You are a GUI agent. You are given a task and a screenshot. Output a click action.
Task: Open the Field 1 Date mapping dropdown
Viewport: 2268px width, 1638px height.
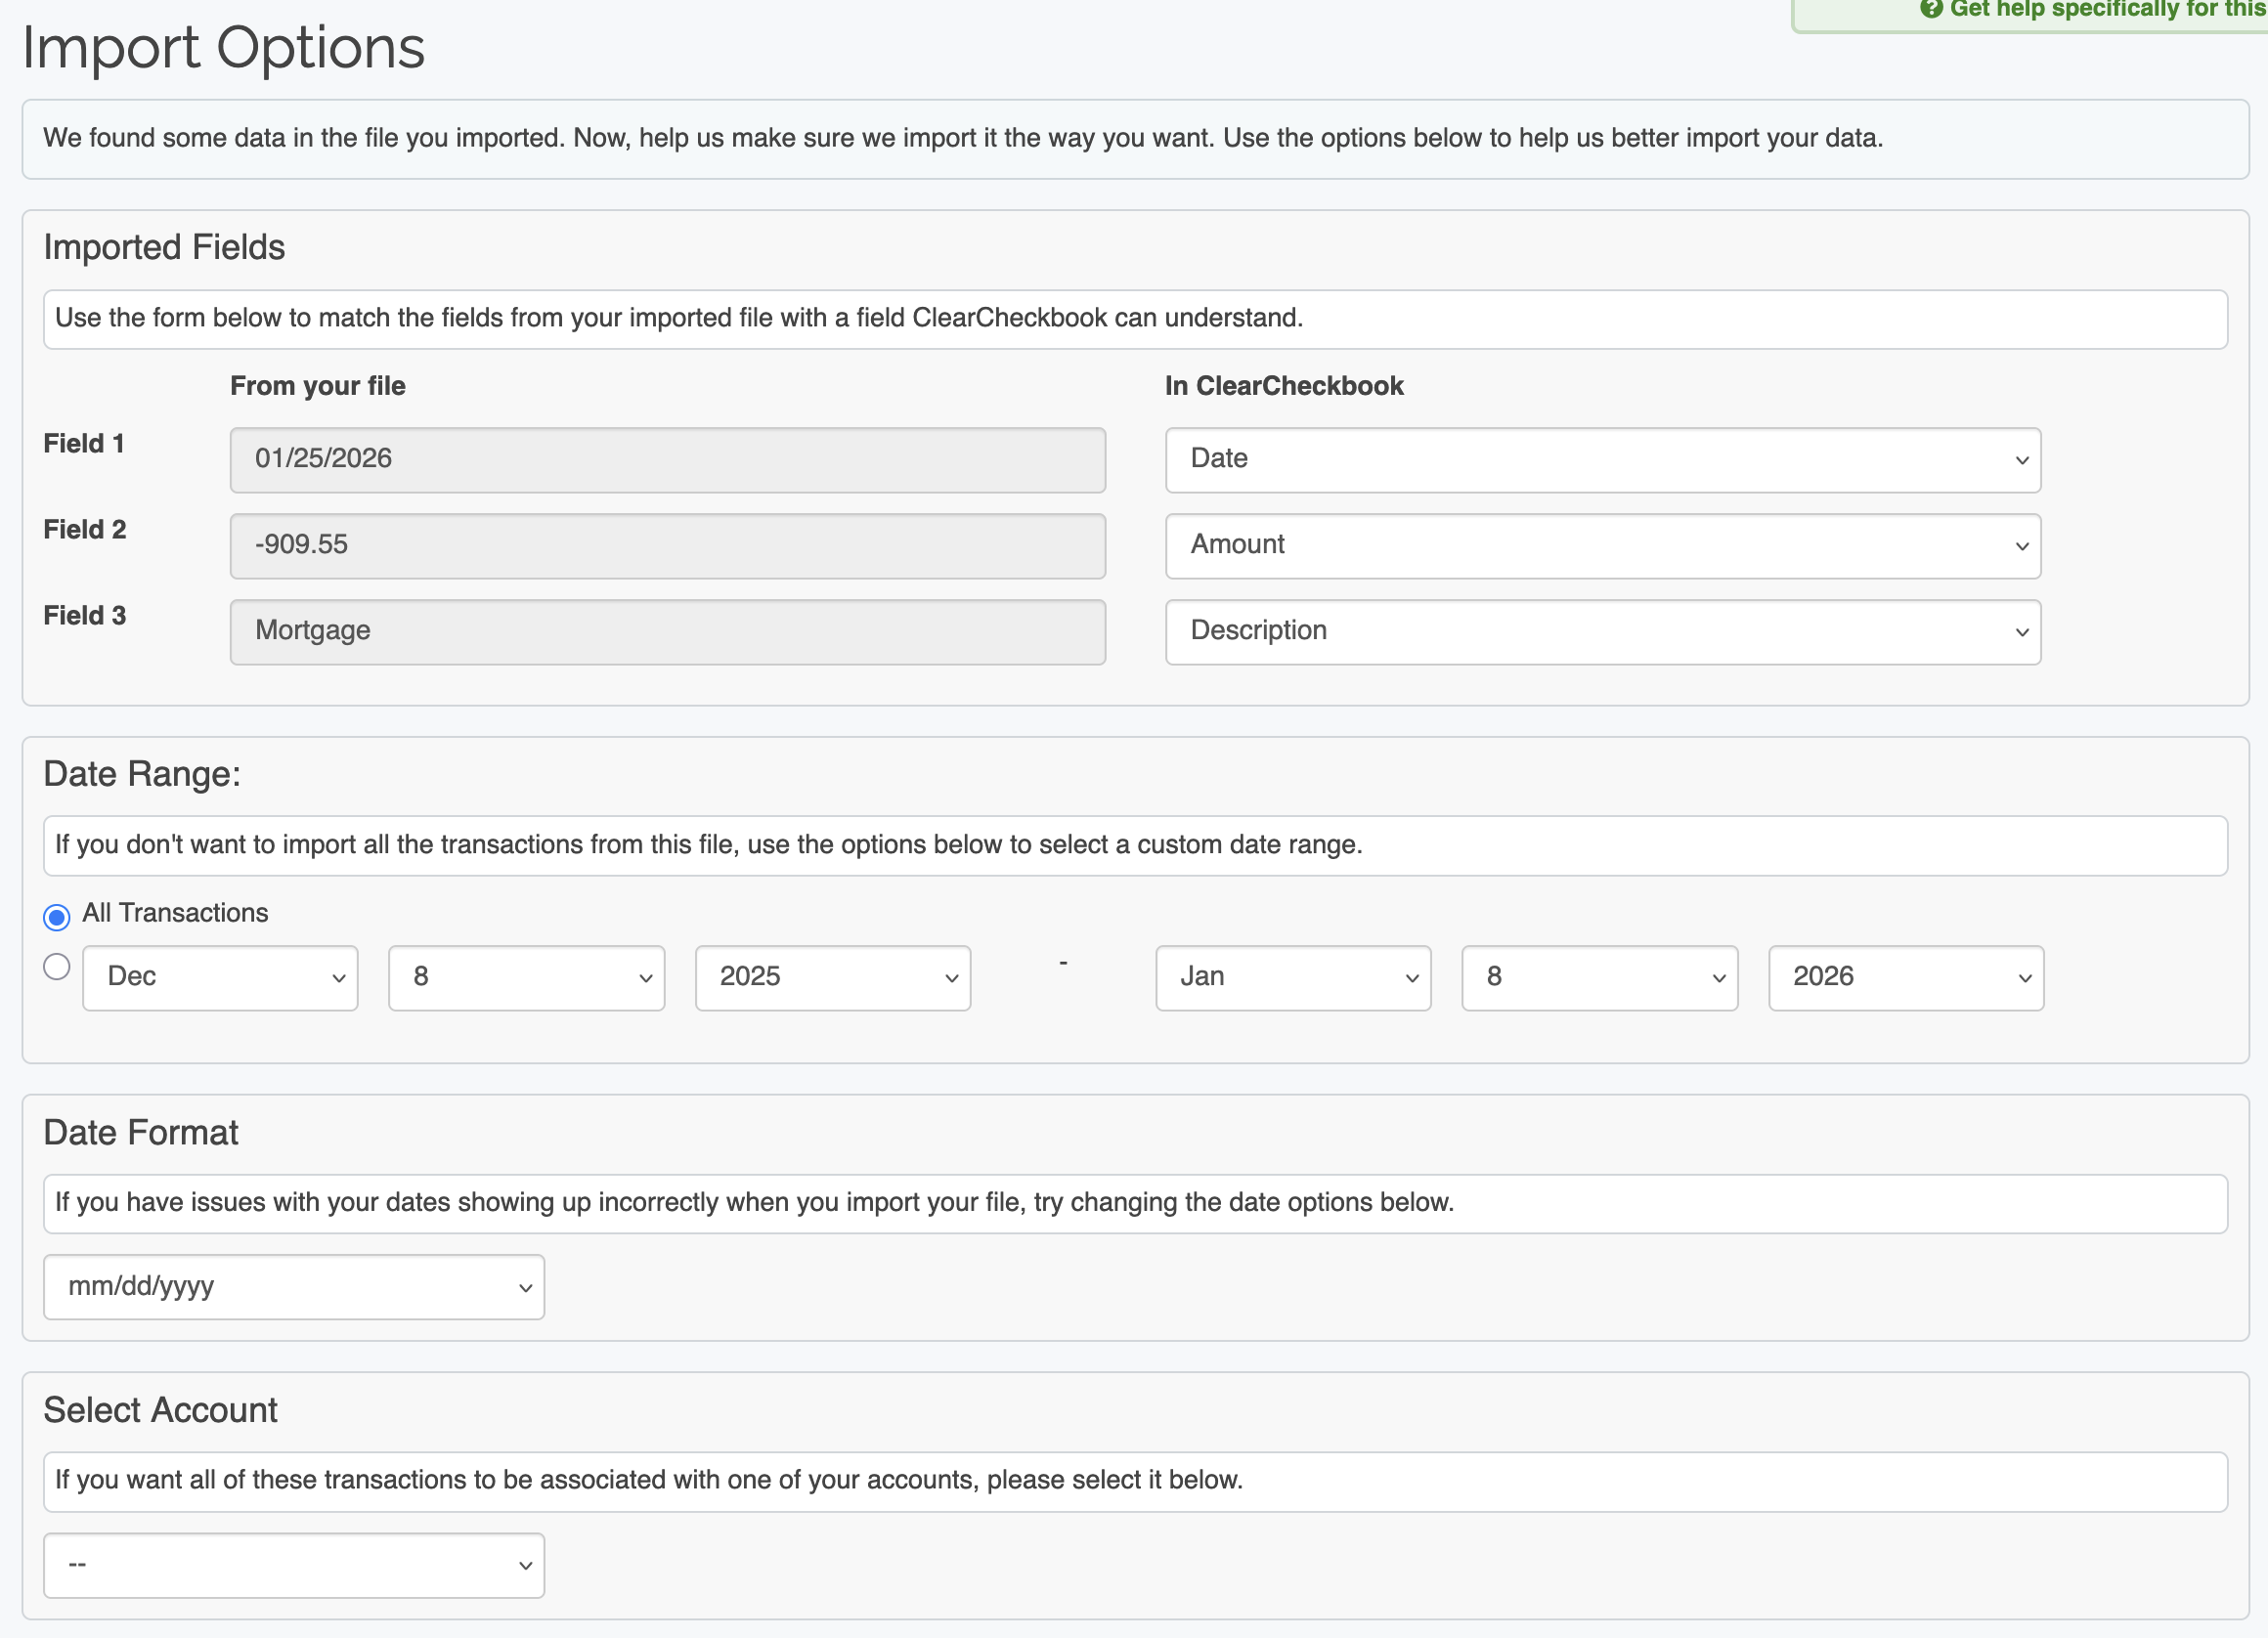(1602, 460)
